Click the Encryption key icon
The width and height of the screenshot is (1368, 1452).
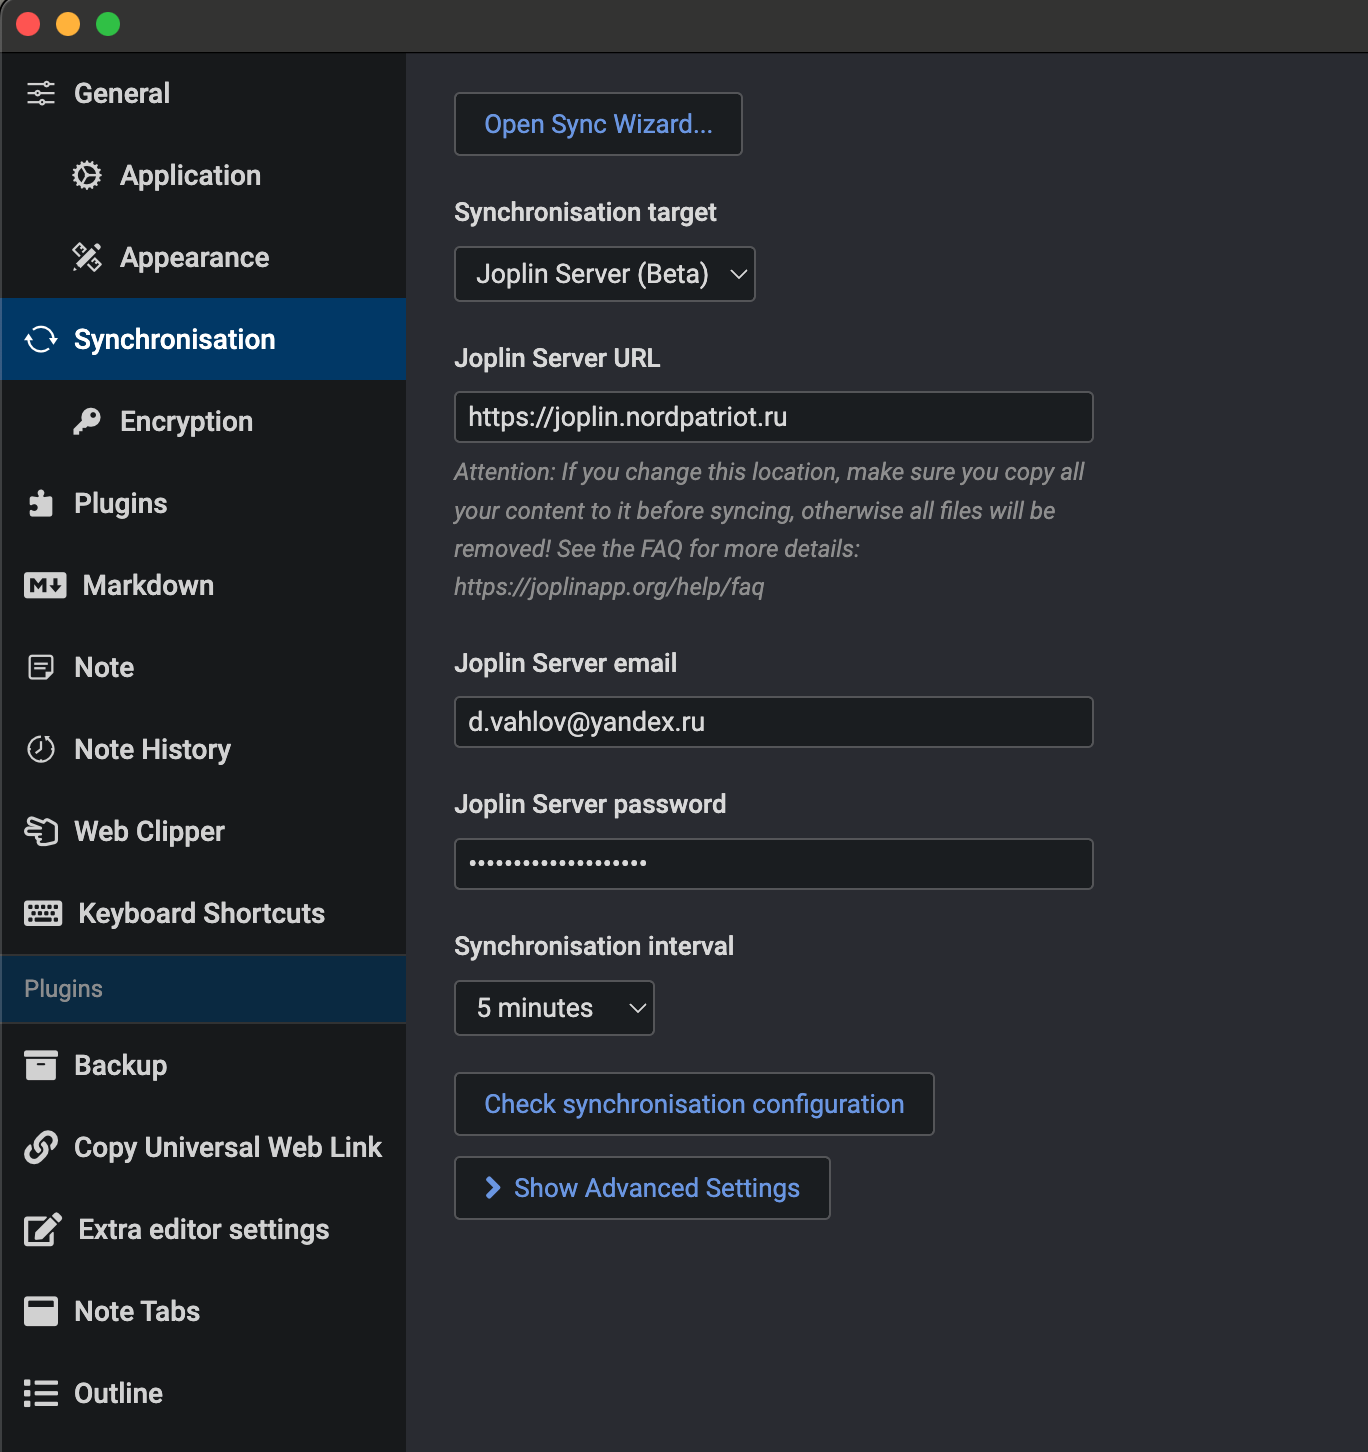pos(87,421)
